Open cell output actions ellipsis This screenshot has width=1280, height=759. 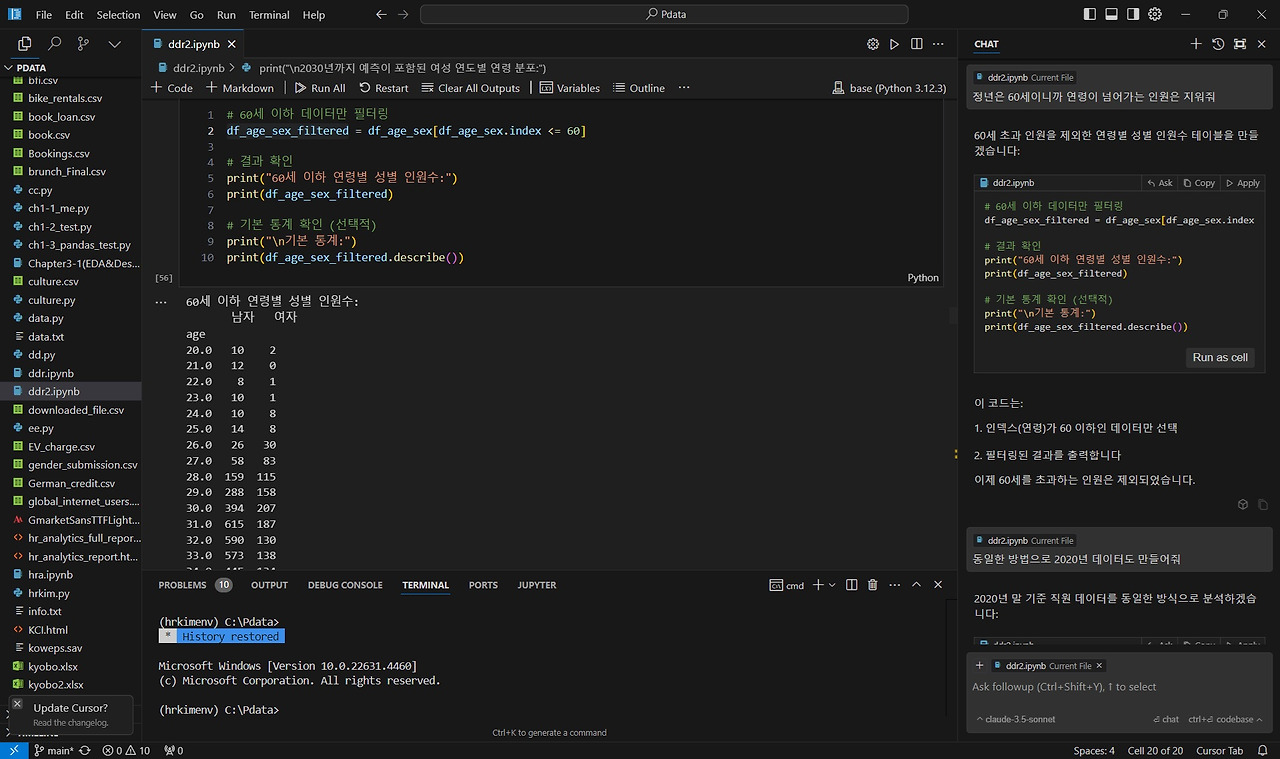pyautogui.click(x=161, y=301)
